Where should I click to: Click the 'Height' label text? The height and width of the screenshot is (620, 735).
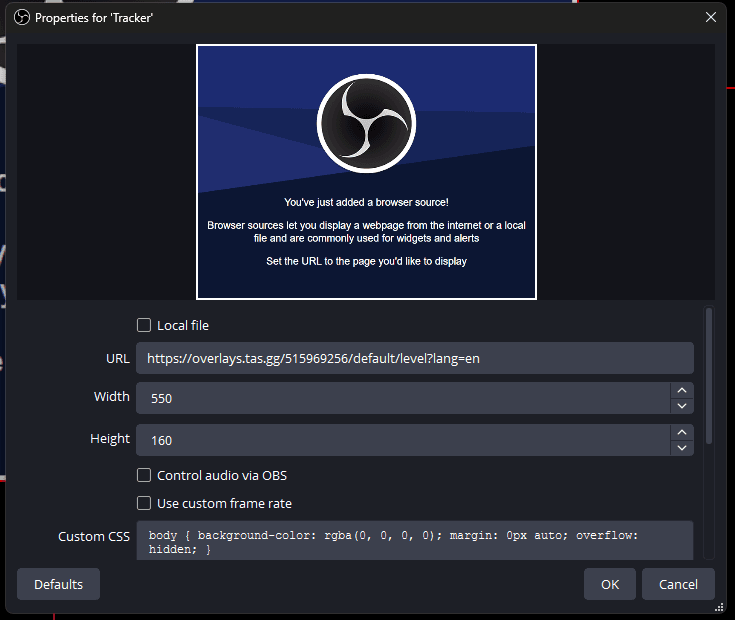[x=110, y=439]
